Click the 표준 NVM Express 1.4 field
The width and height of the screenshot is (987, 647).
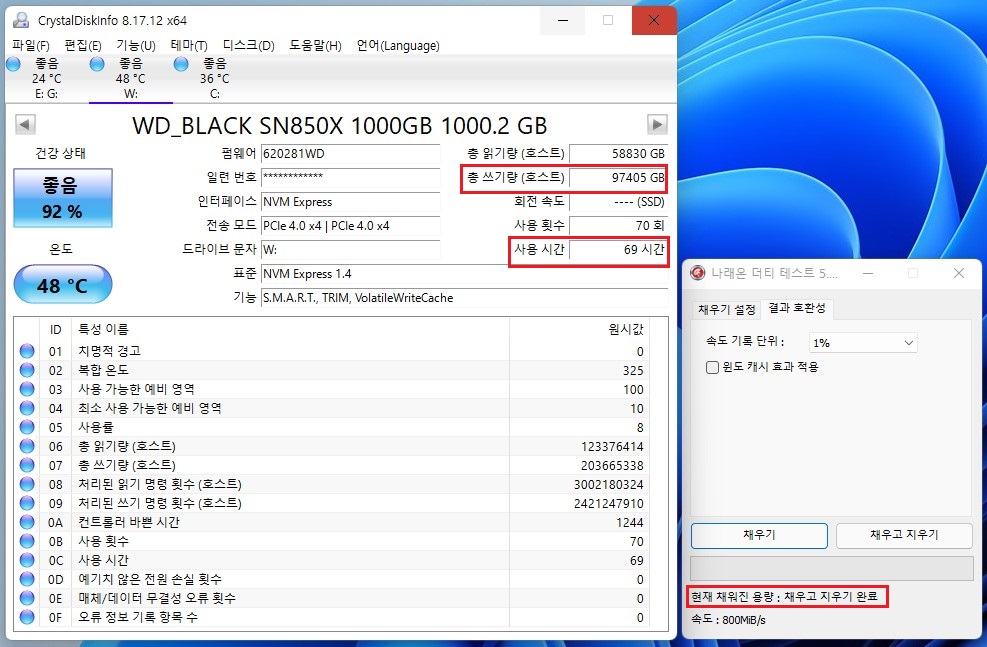[x=465, y=274]
